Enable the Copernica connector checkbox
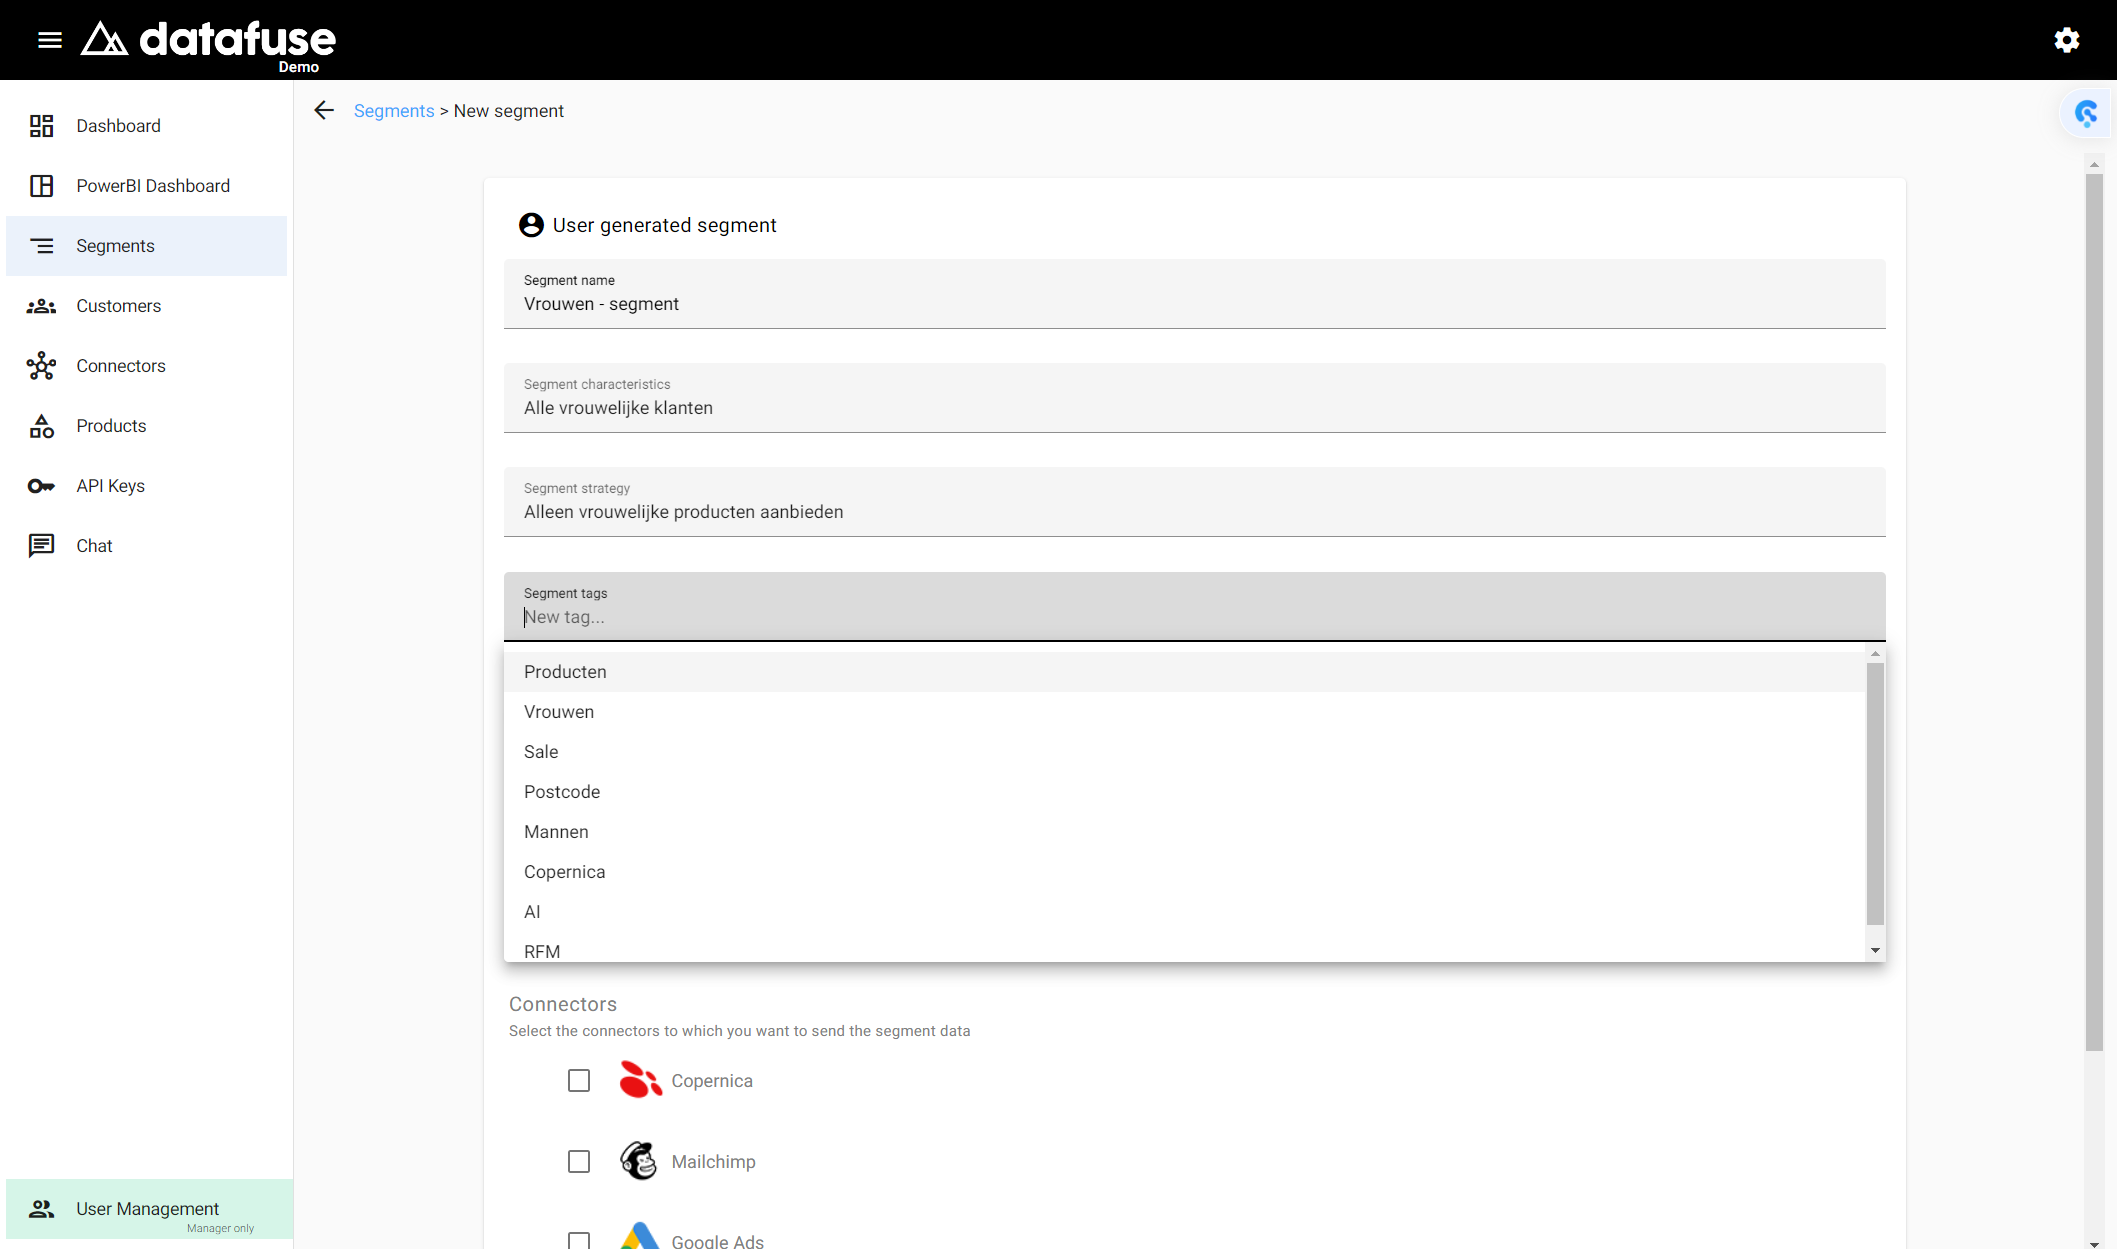The height and width of the screenshot is (1254, 2117). pos(579,1081)
